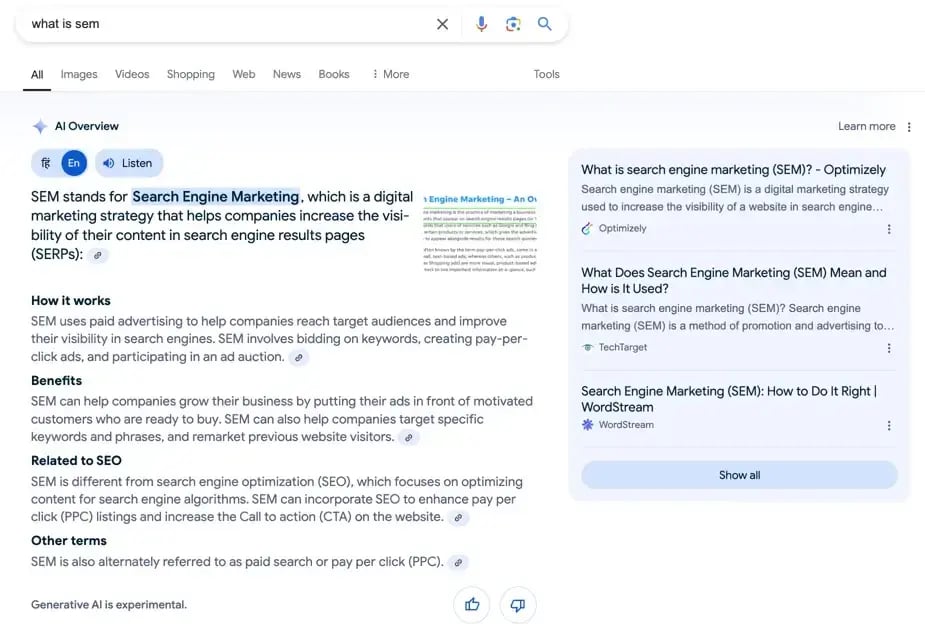Open the Web tab
The height and width of the screenshot is (637, 925).
[244, 74]
